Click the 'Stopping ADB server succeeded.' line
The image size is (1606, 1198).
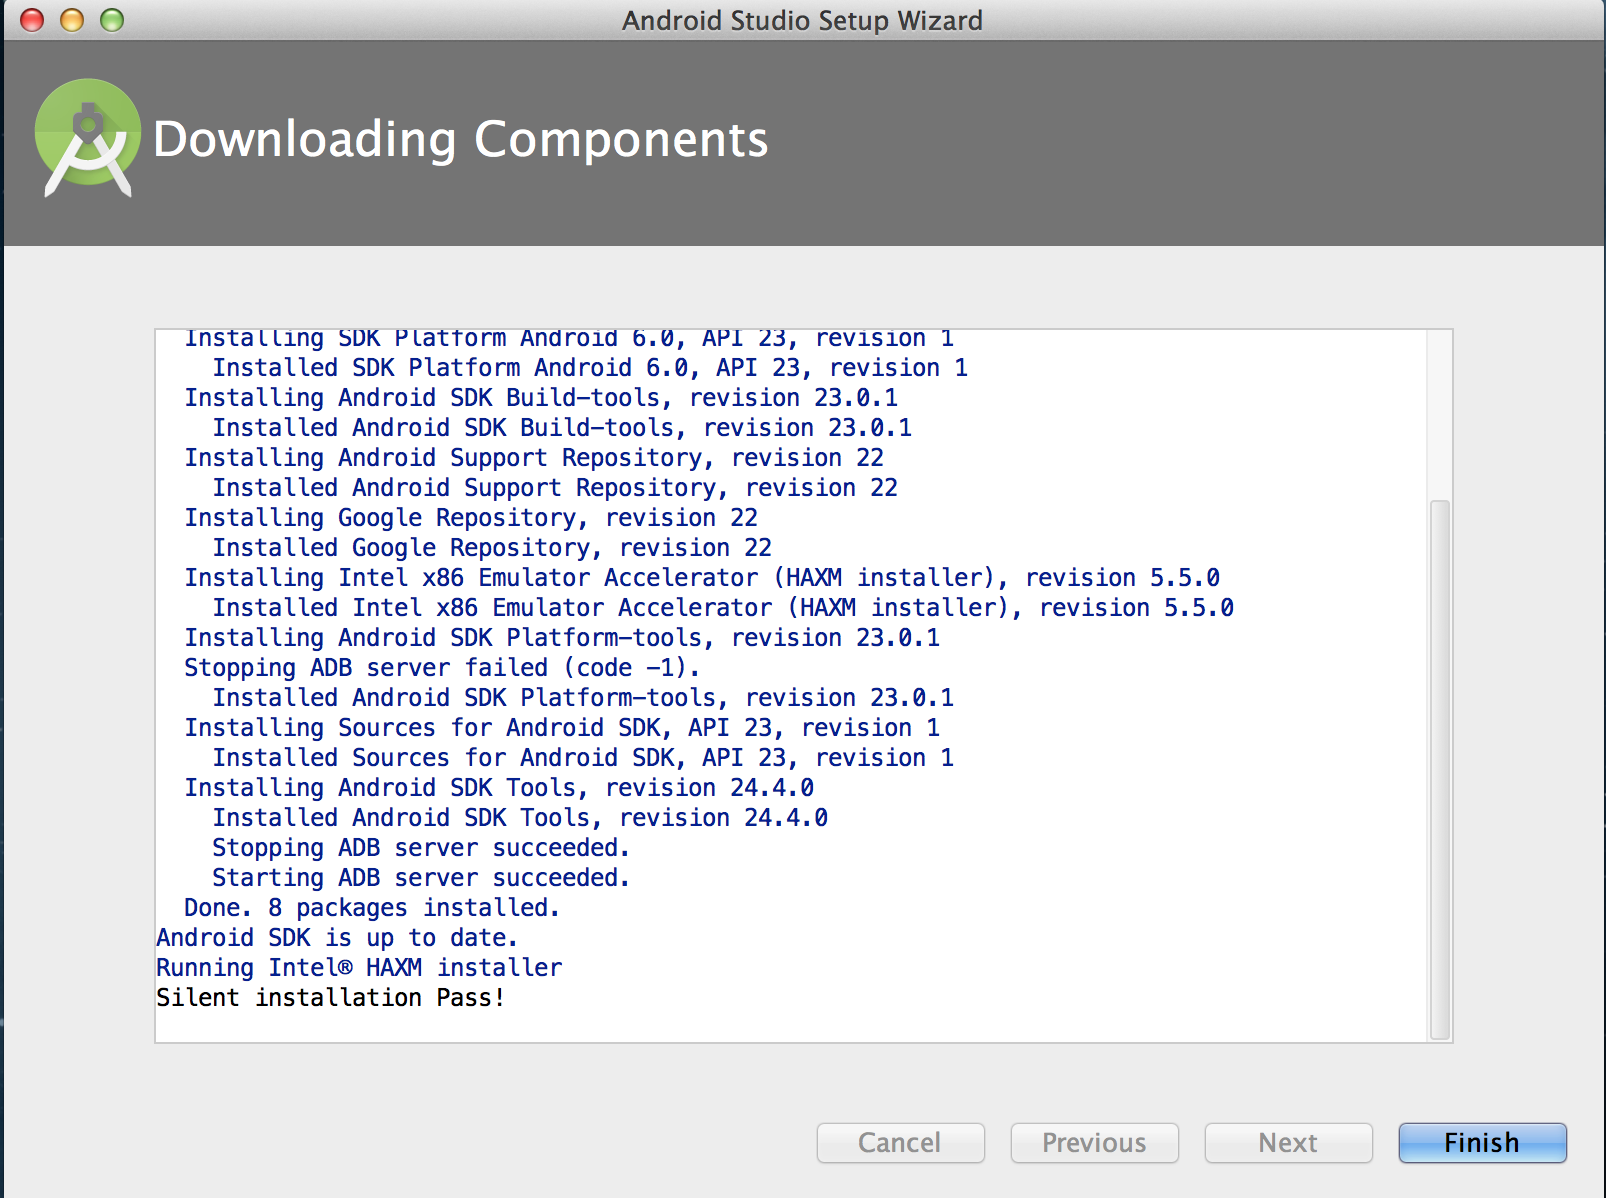pos(420,848)
